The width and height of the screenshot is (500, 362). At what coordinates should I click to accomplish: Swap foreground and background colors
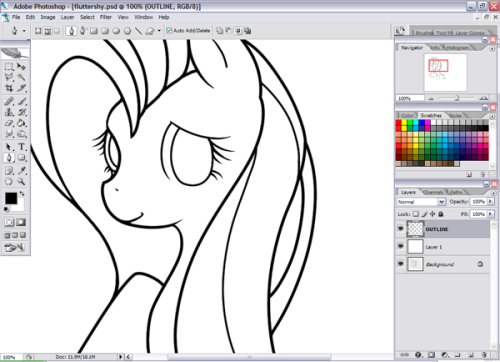tap(22, 193)
